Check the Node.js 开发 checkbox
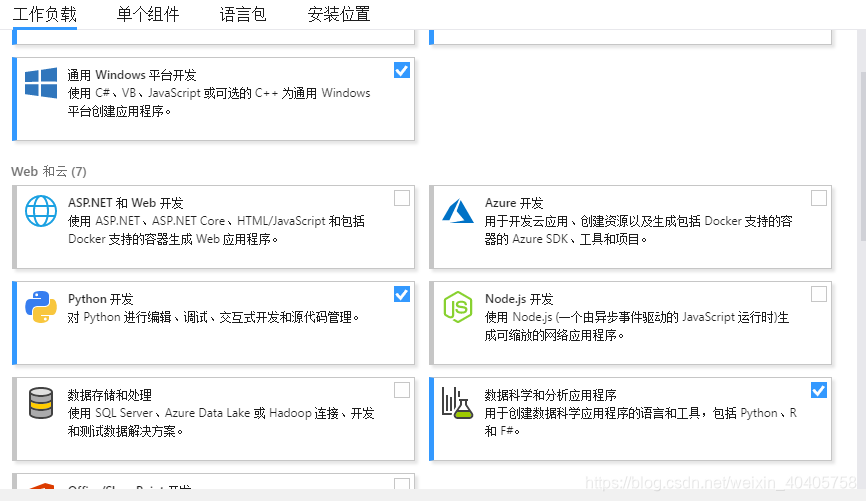The image size is (866, 501). pos(819,294)
